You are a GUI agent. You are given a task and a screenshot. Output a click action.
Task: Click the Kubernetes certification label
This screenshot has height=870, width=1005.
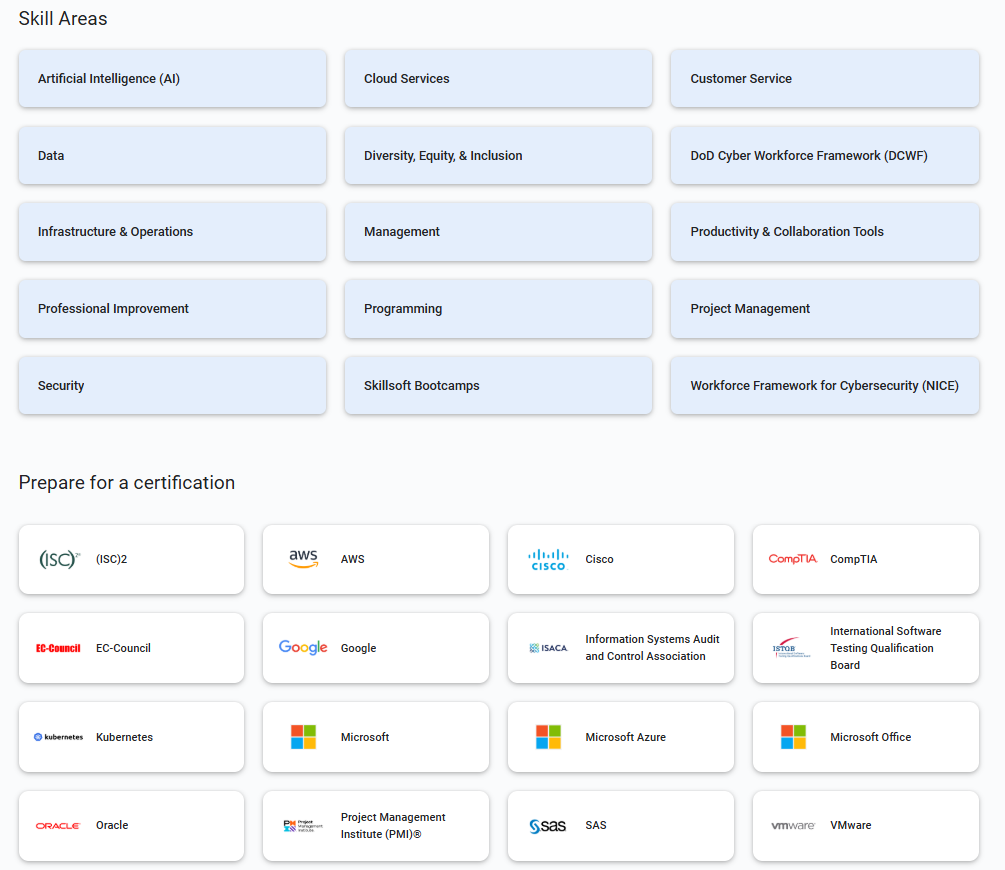pyautogui.click(x=124, y=737)
